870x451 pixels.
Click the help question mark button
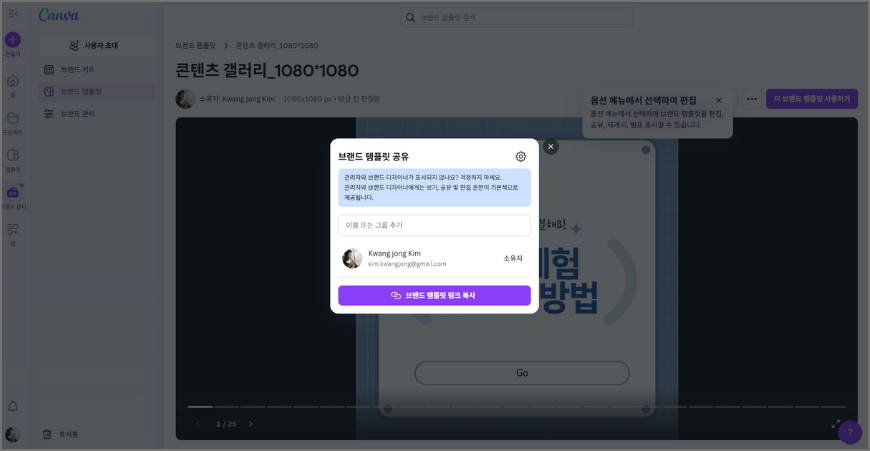(x=850, y=432)
